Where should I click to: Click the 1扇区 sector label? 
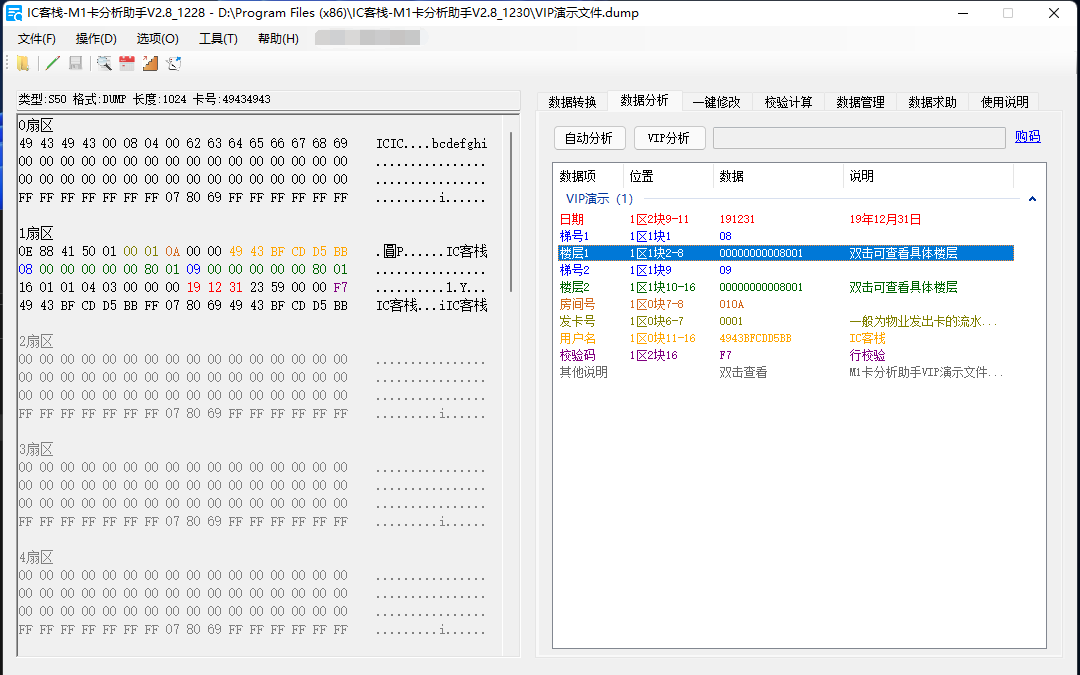(36, 233)
